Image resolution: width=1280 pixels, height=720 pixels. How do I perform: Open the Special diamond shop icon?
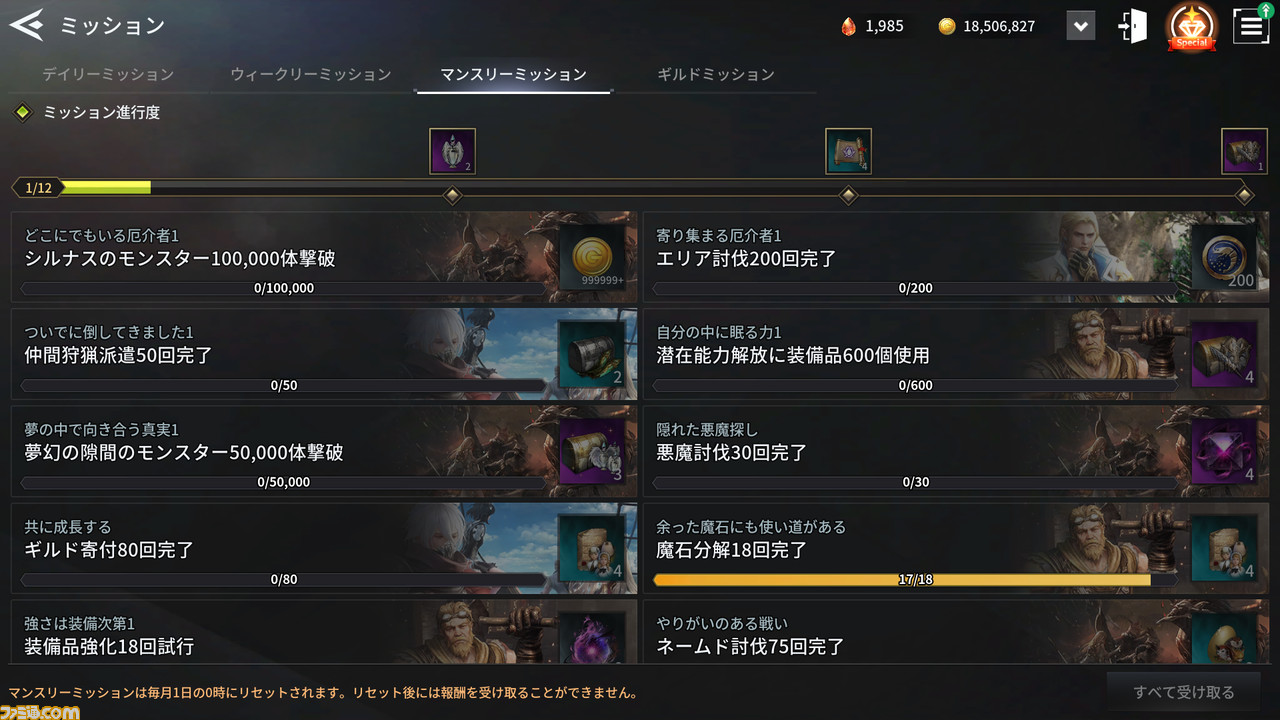1192,26
